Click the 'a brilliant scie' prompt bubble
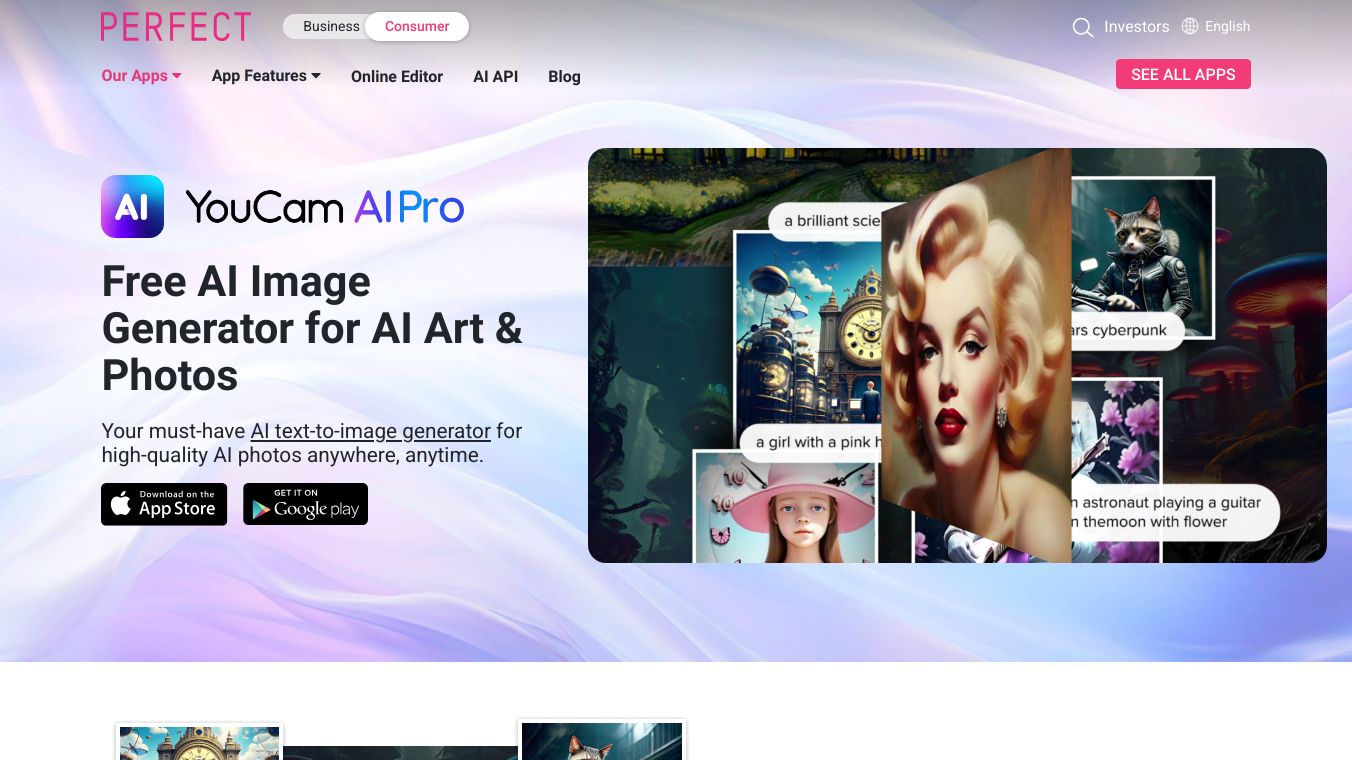The width and height of the screenshot is (1352, 760). pyautogui.click(x=826, y=221)
